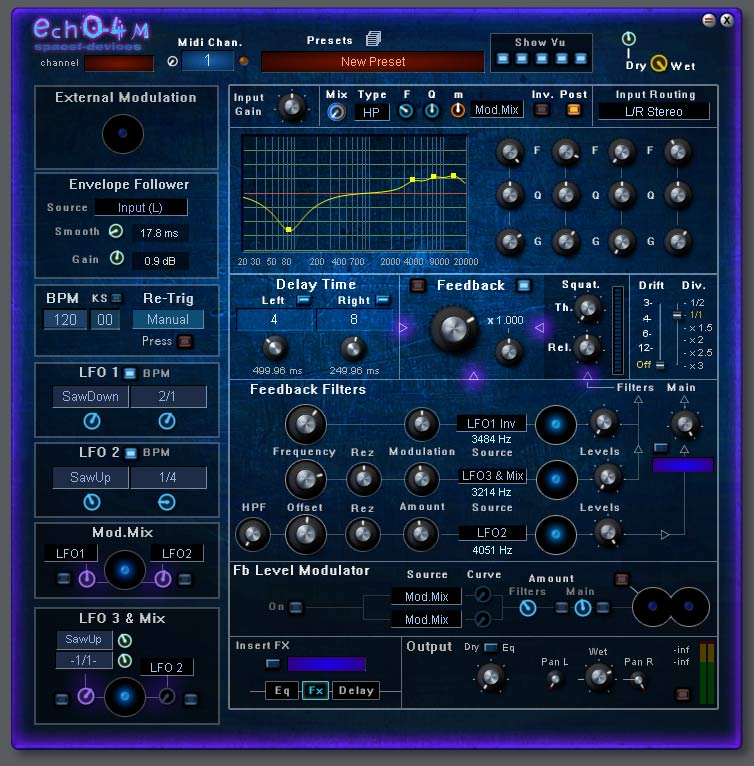Click the filter F cutoff knob
This screenshot has width=754, height=766.
point(406,111)
